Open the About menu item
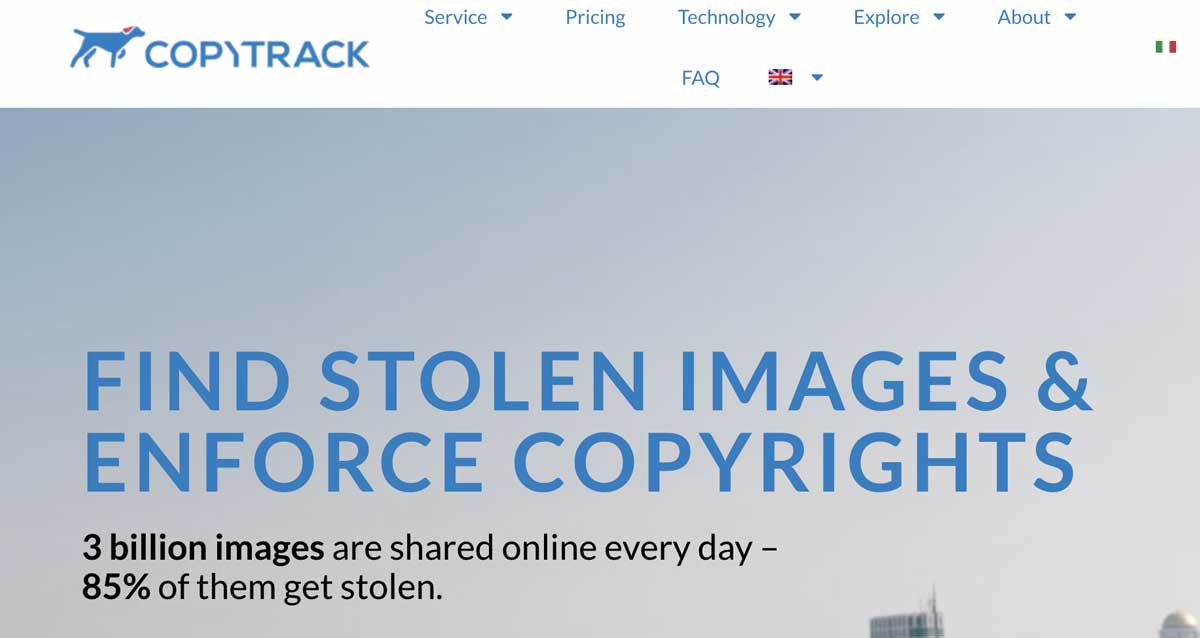Image resolution: width=1200 pixels, height=638 pixels. coord(1024,17)
